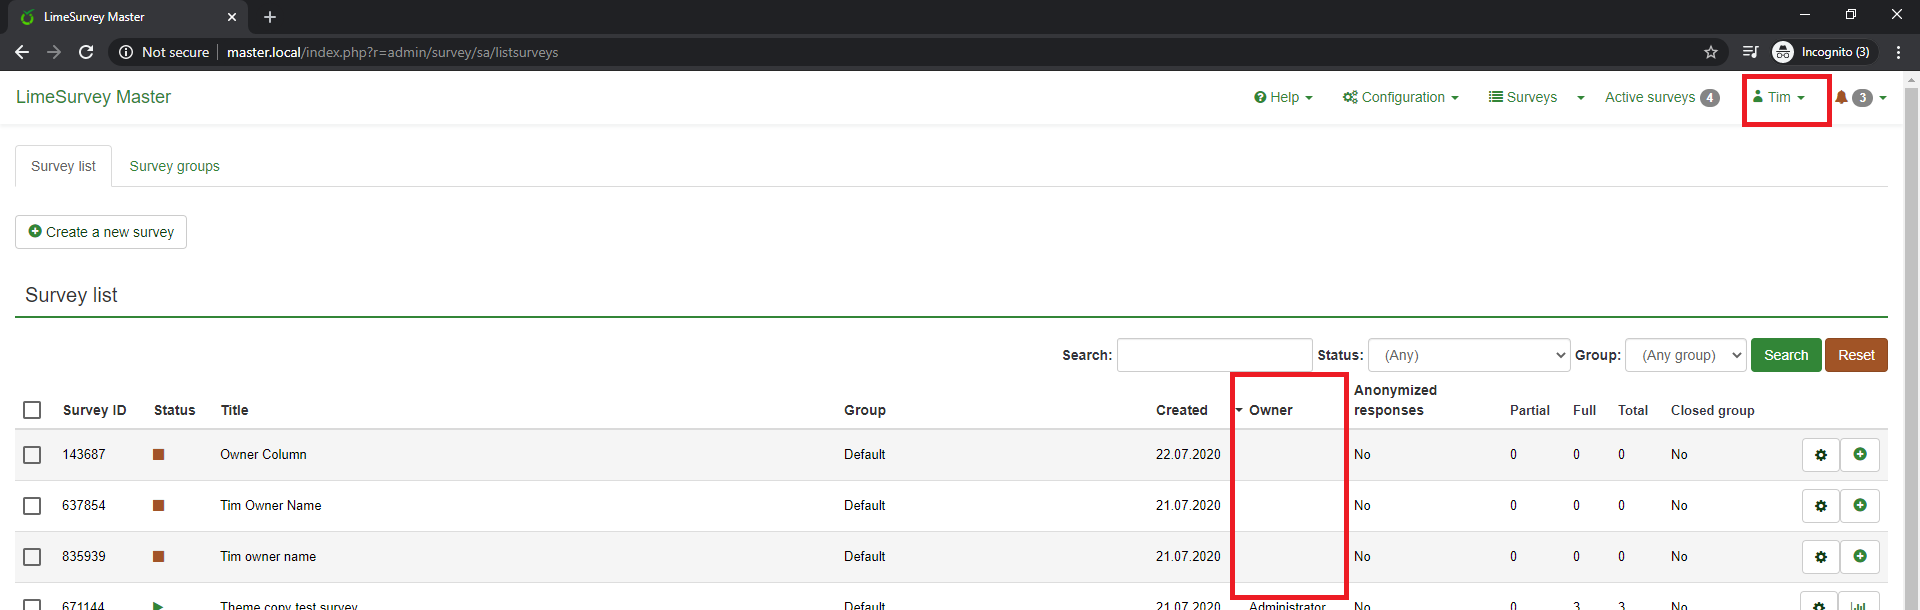Expand the Group filter dropdown
This screenshot has width=1920, height=610.
1685,355
